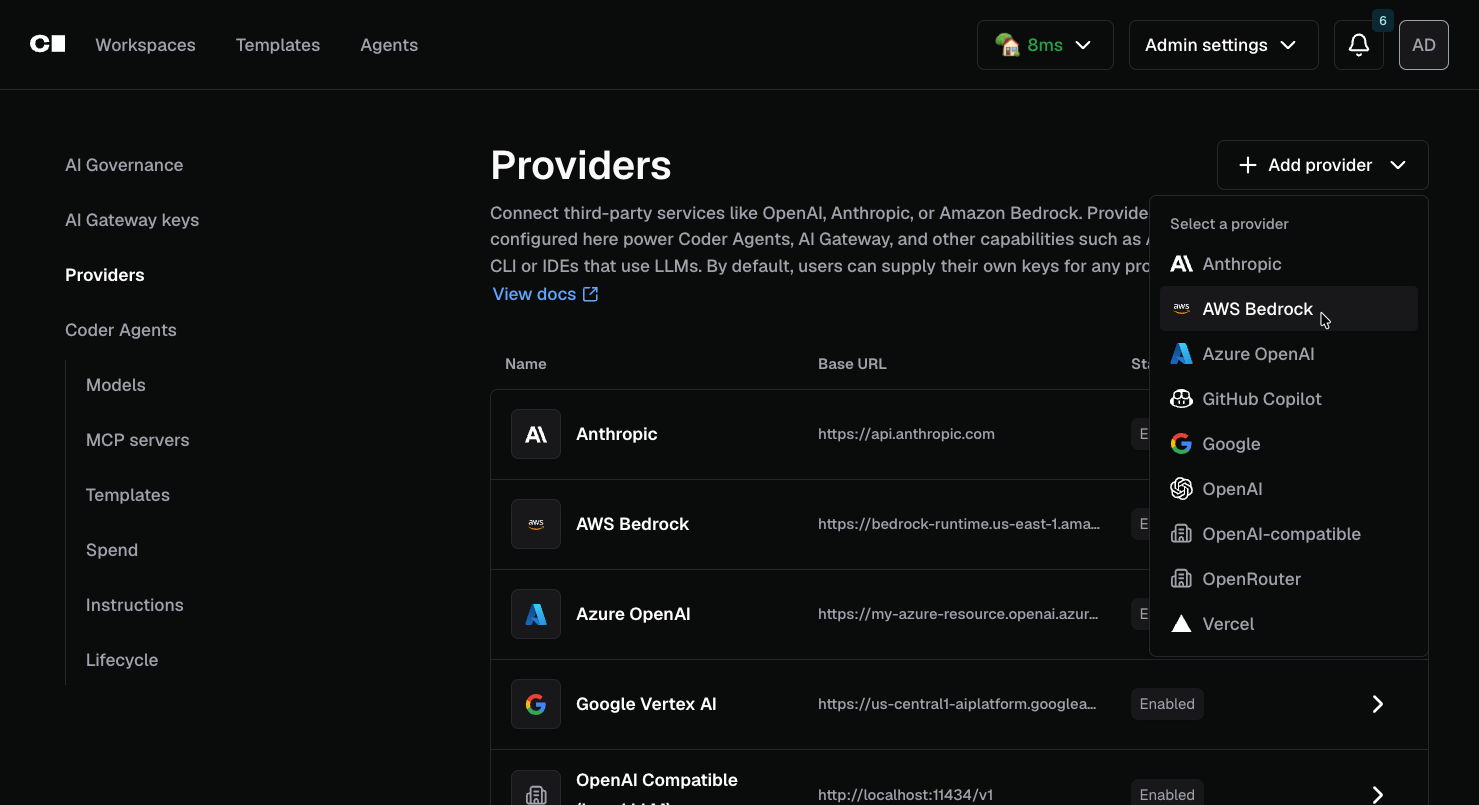Screen dimensions: 1479x805
Task: Open AI Gateway keys in sidebar
Action: [132, 220]
